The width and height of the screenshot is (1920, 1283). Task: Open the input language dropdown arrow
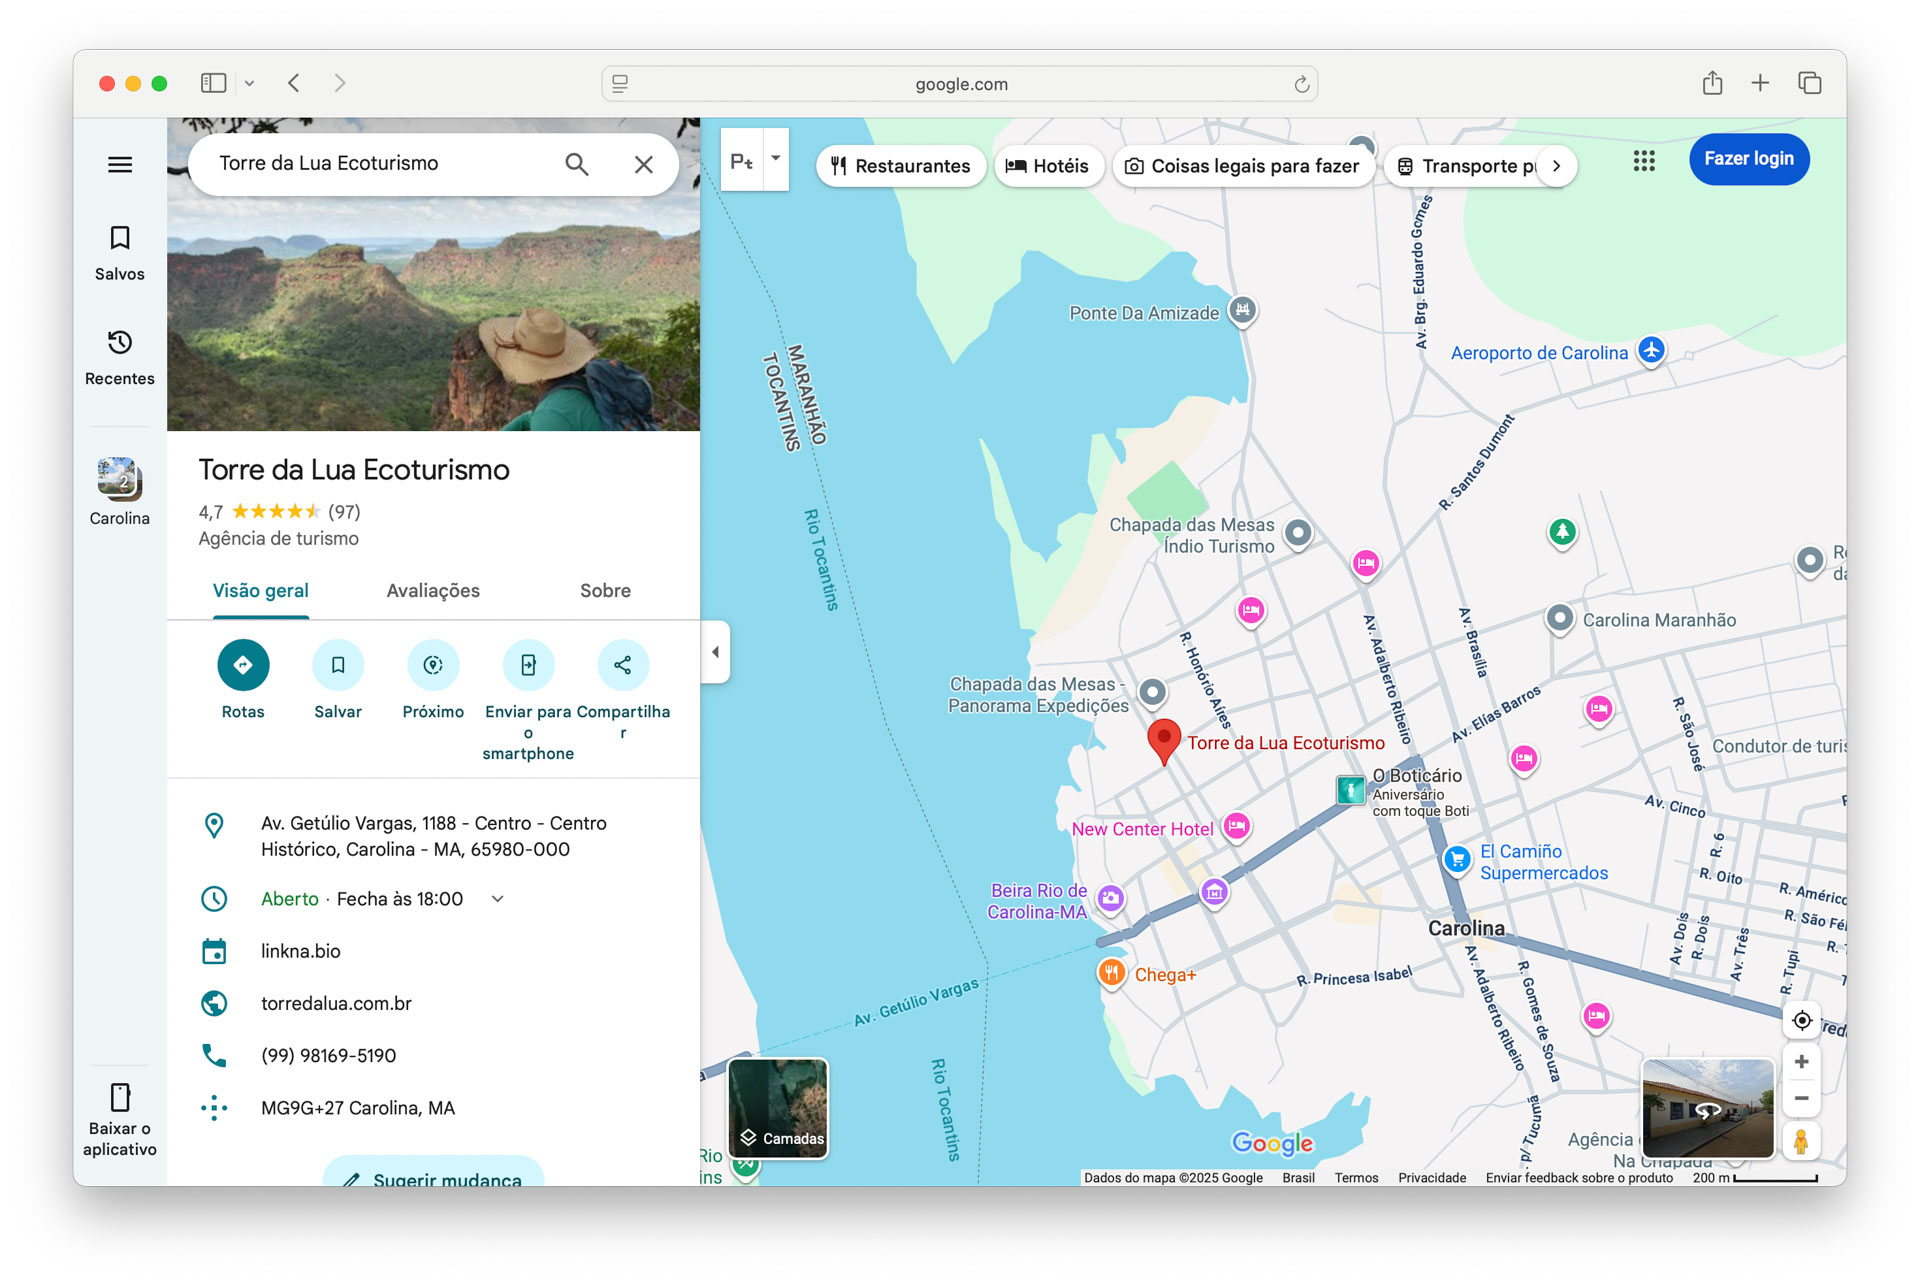tap(776, 158)
